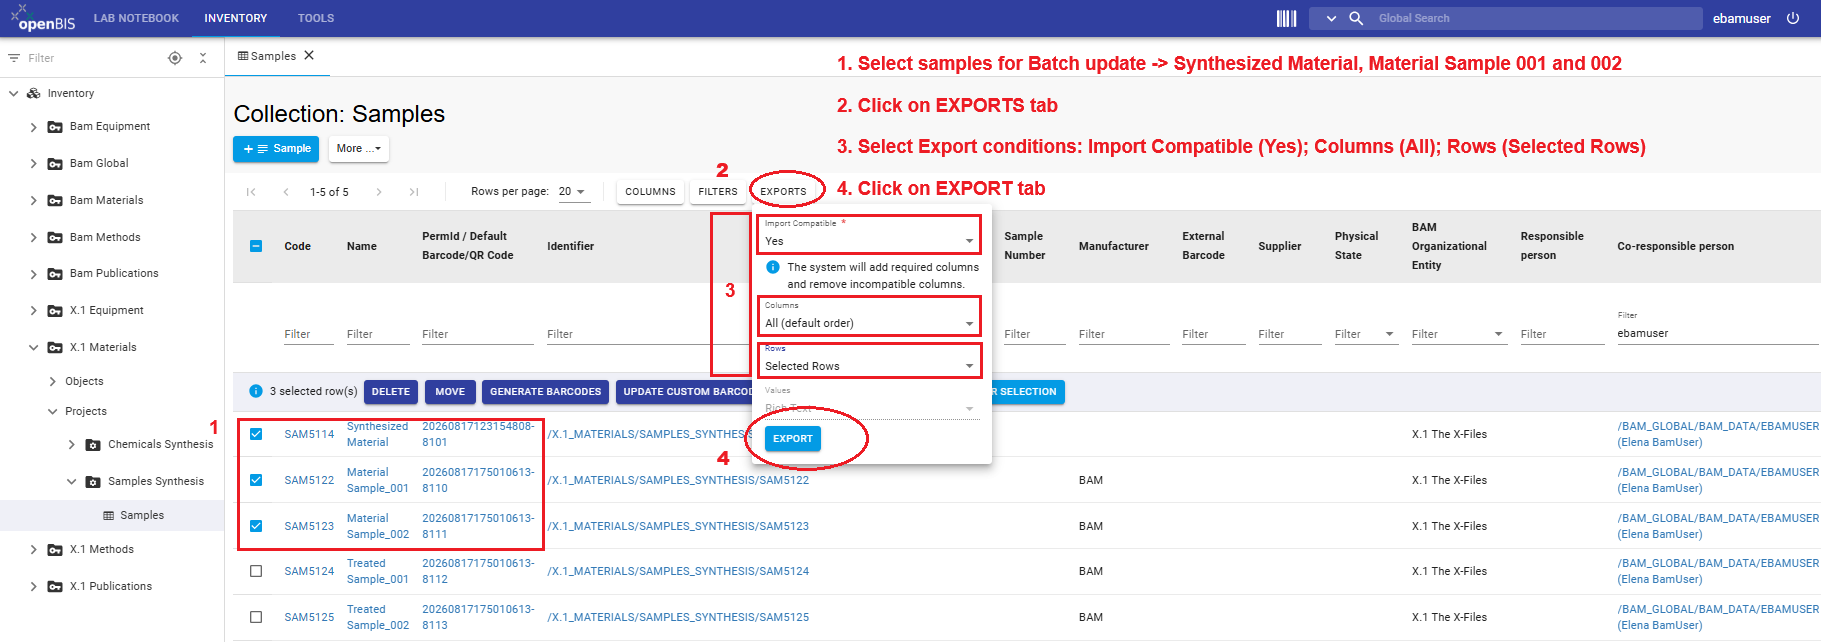Click the blue Export button

(x=793, y=439)
